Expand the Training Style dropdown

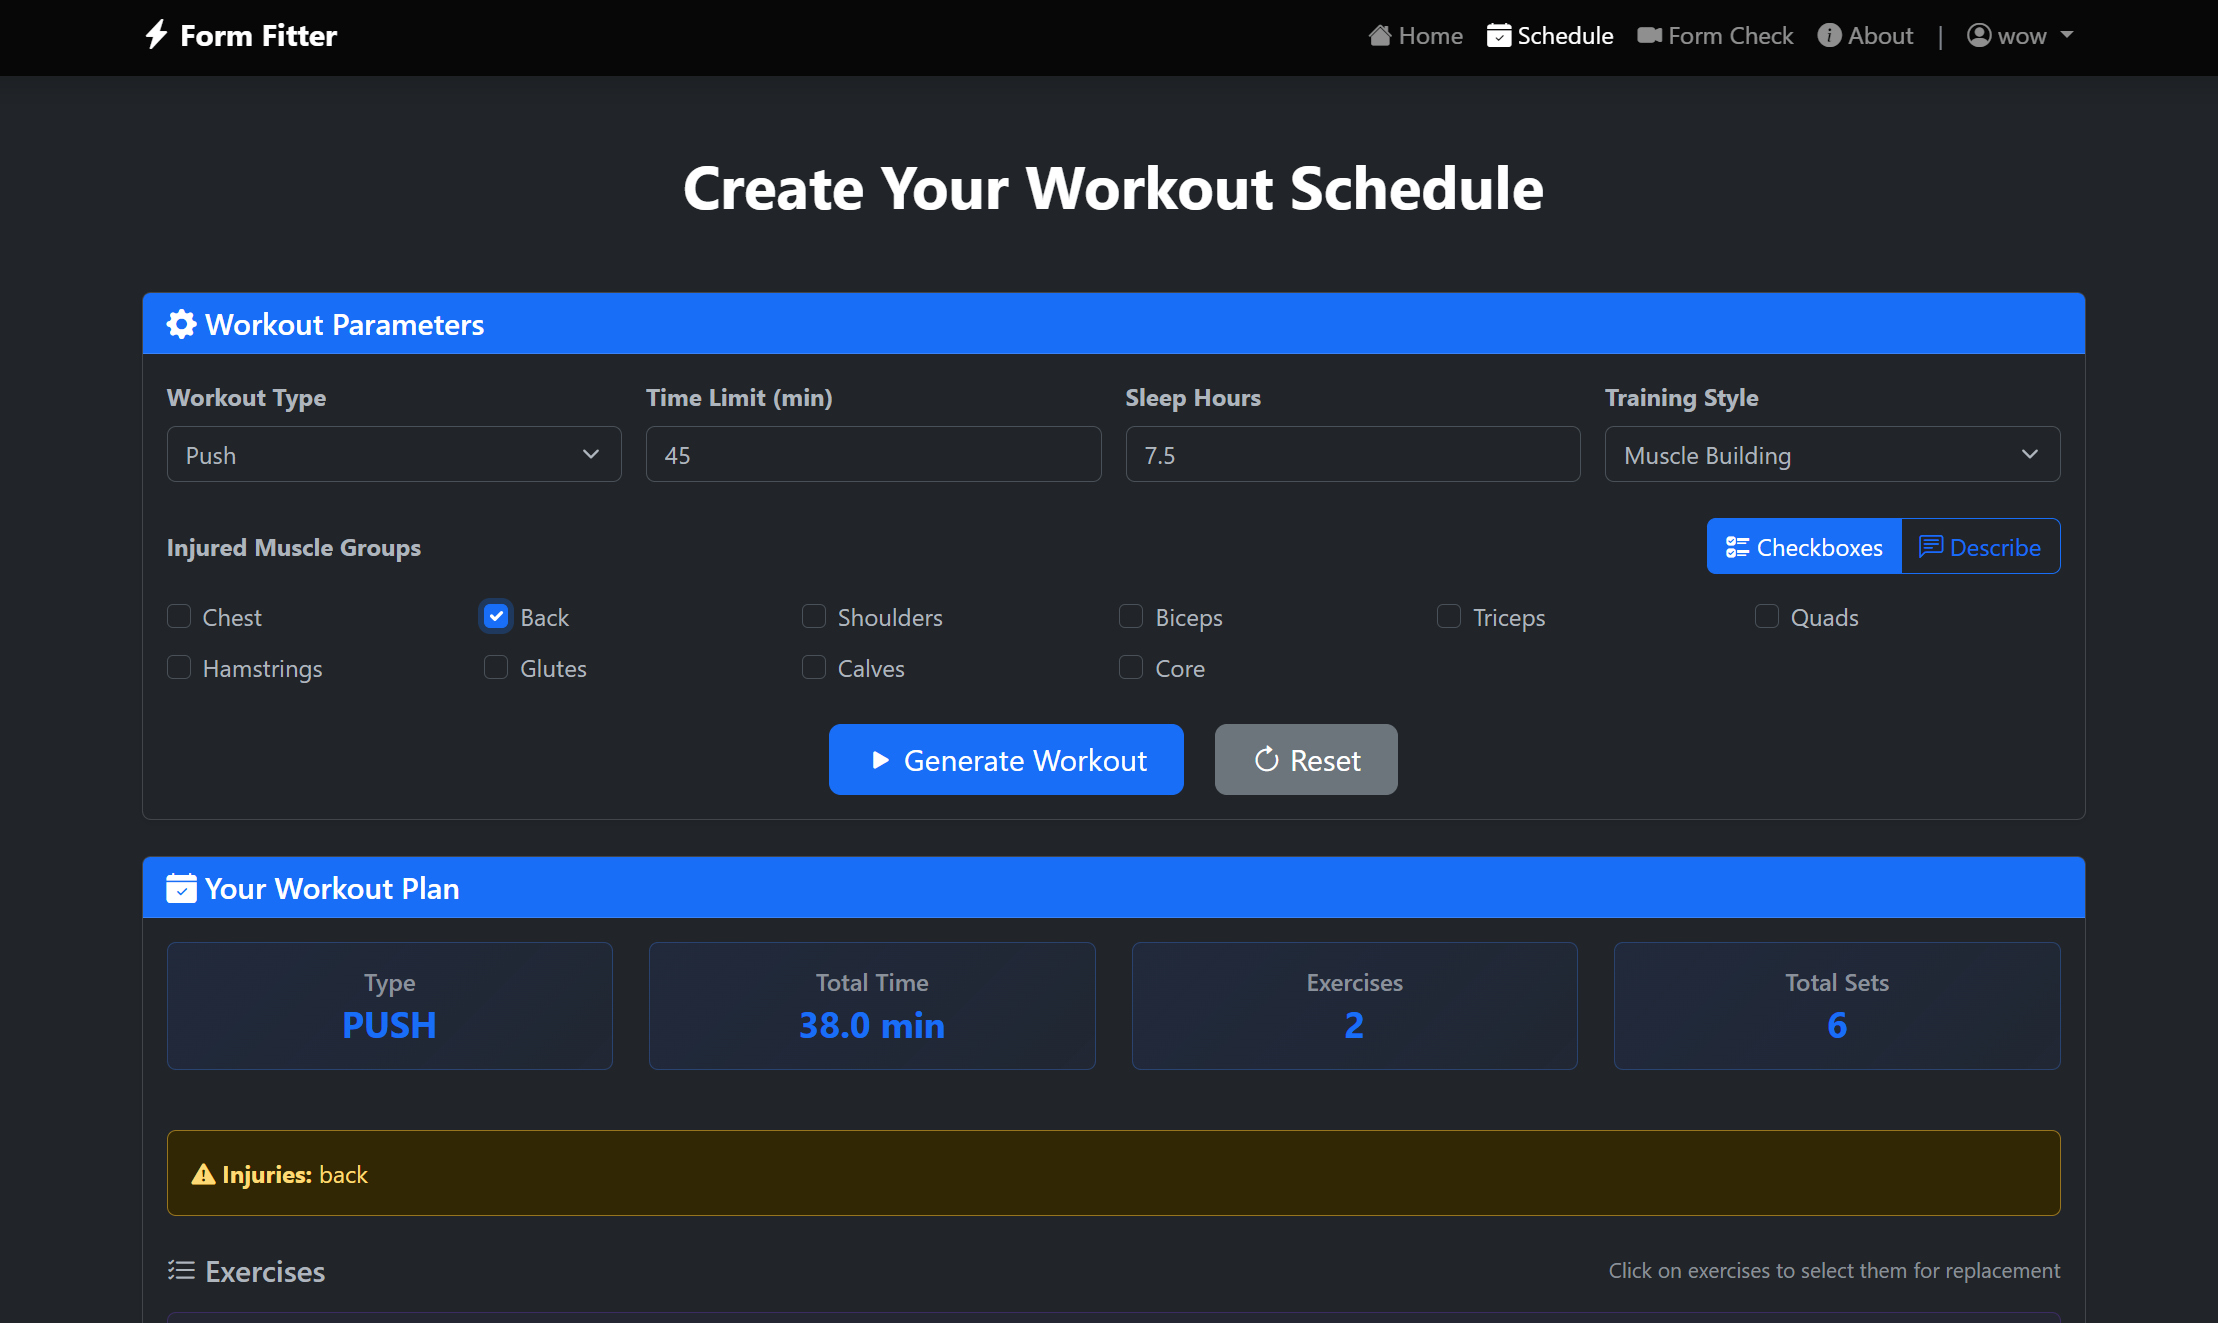1832,455
